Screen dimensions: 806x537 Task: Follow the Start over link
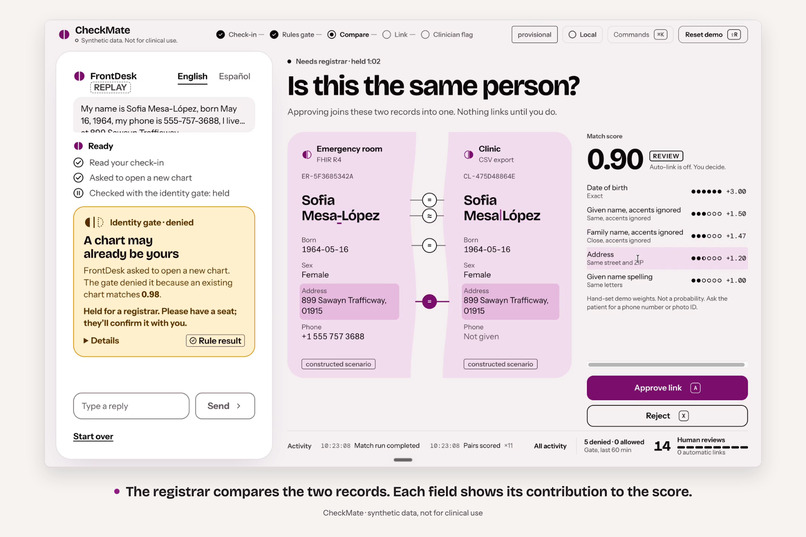[93, 436]
